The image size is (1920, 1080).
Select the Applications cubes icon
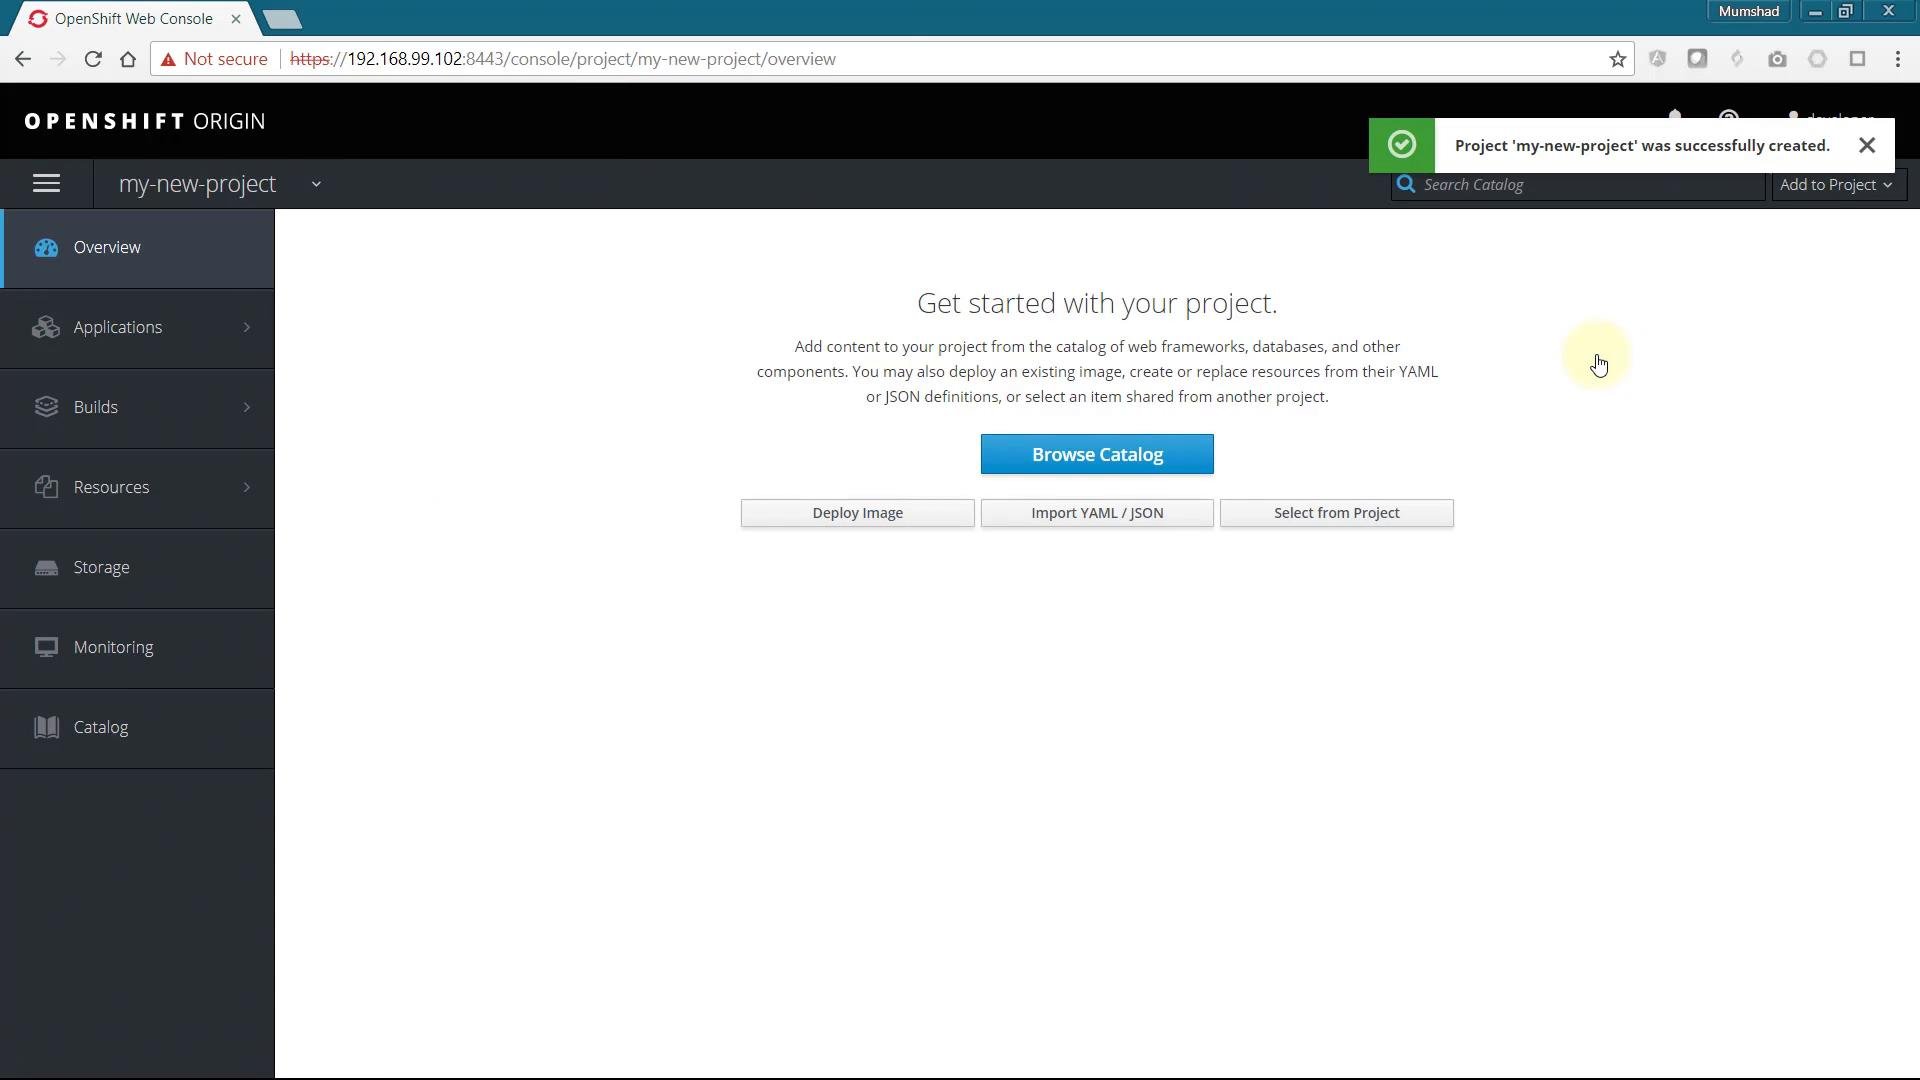coord(46,328)
